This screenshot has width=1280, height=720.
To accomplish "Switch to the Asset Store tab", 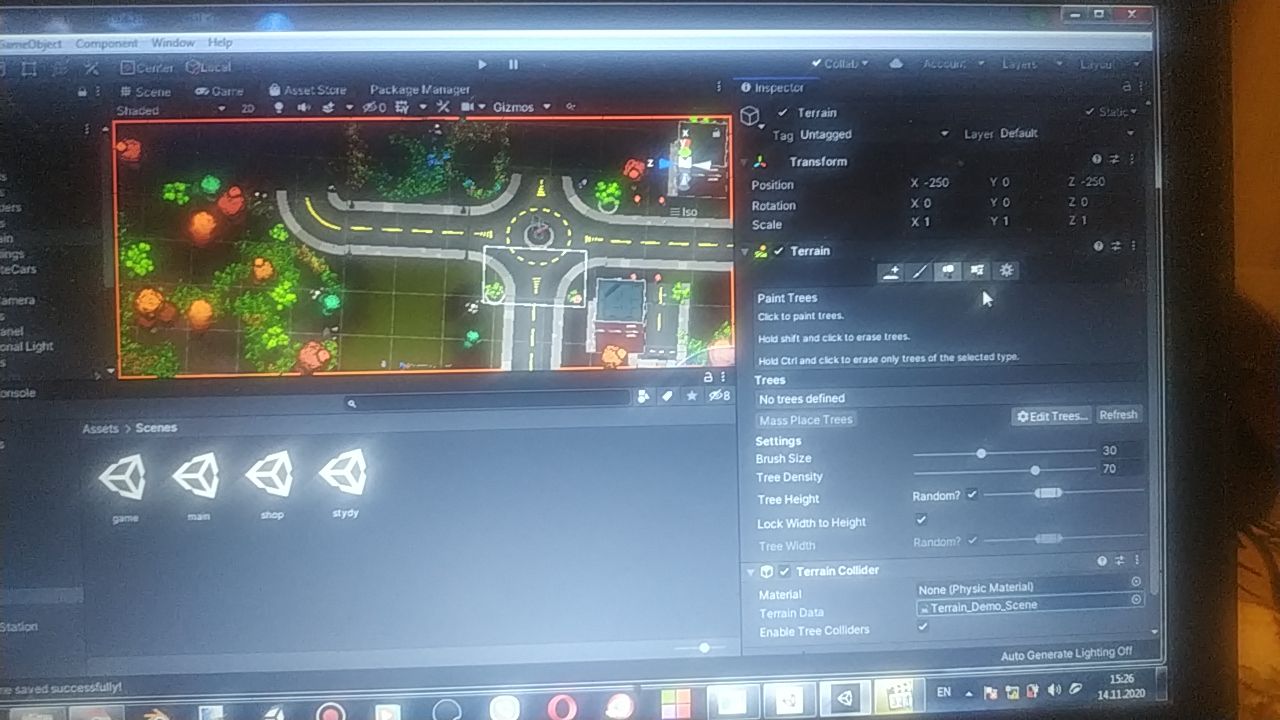I will pyautogui.click(x=306, y=90).
